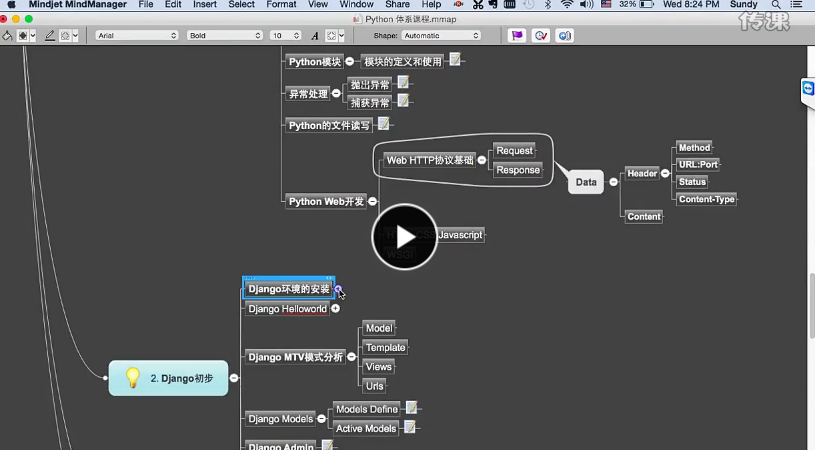Image resolution: width=815 pixels, height=473 pixels.
Task: Open the File menu
Action: 146,5
